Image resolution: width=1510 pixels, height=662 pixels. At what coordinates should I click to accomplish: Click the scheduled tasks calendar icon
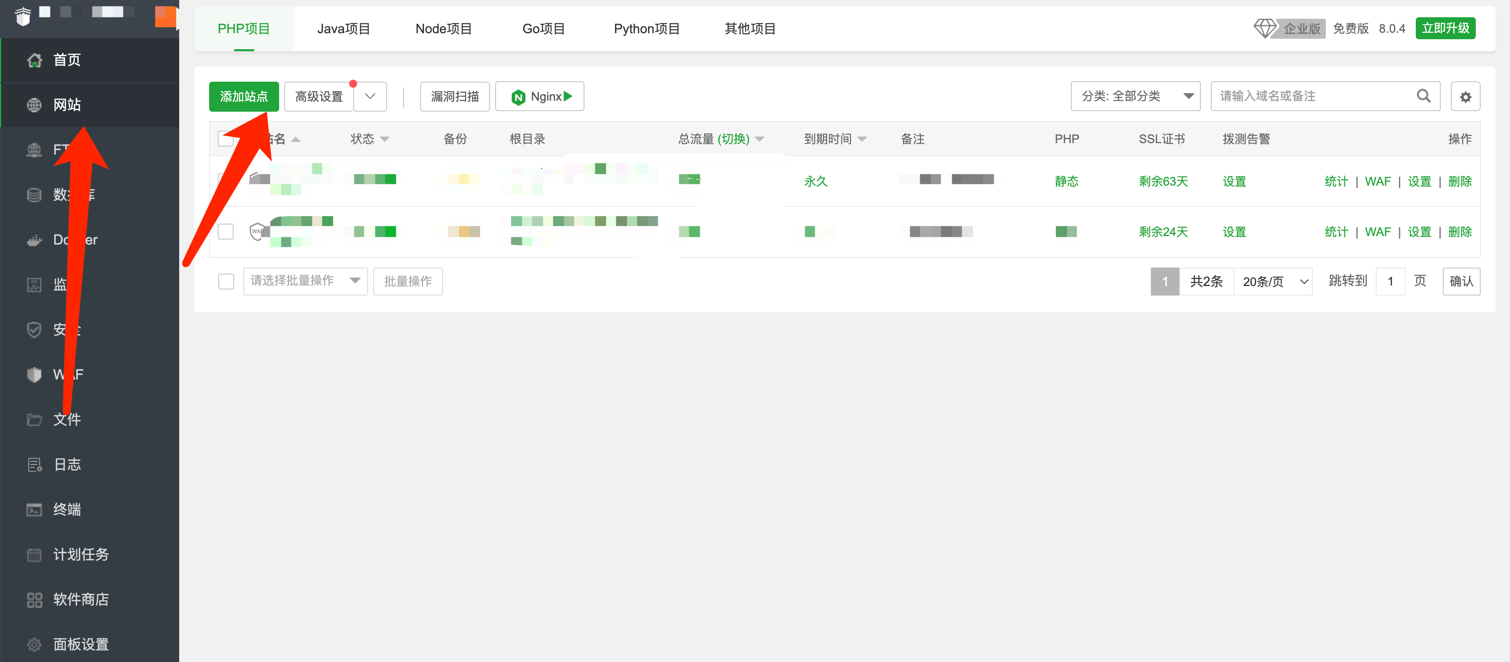(35, 555)
